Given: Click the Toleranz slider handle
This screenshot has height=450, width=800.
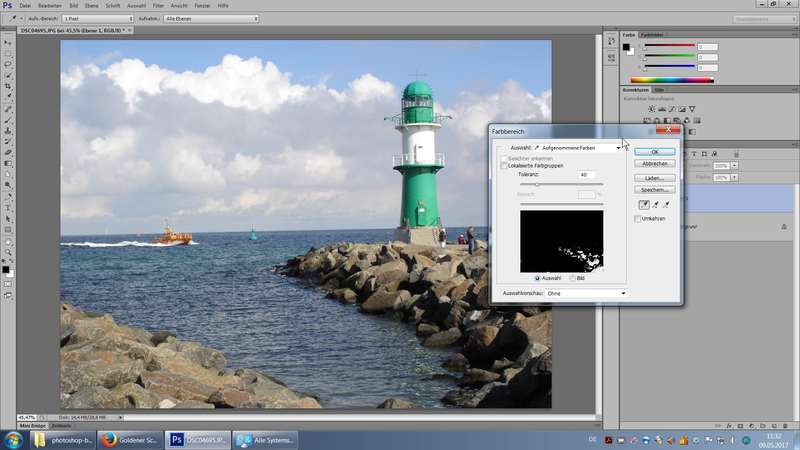Looking at the screenshot, I should click(x=537, y=184).
